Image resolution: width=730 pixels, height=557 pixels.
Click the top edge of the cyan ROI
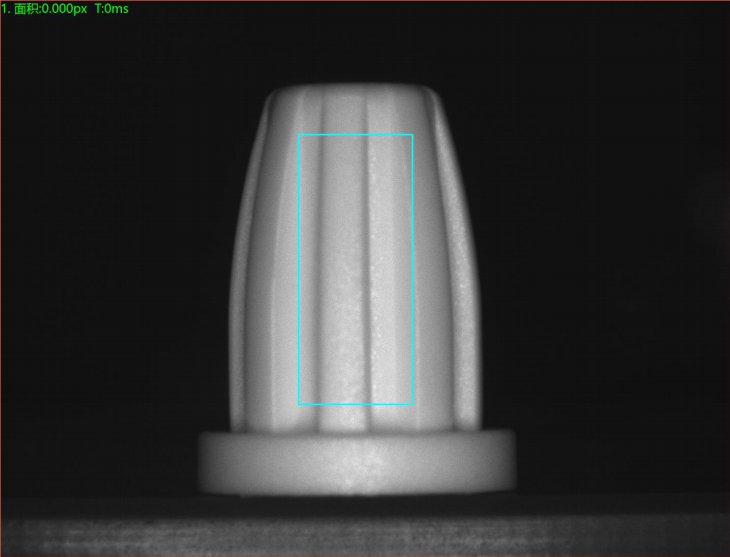click(355, 135)
